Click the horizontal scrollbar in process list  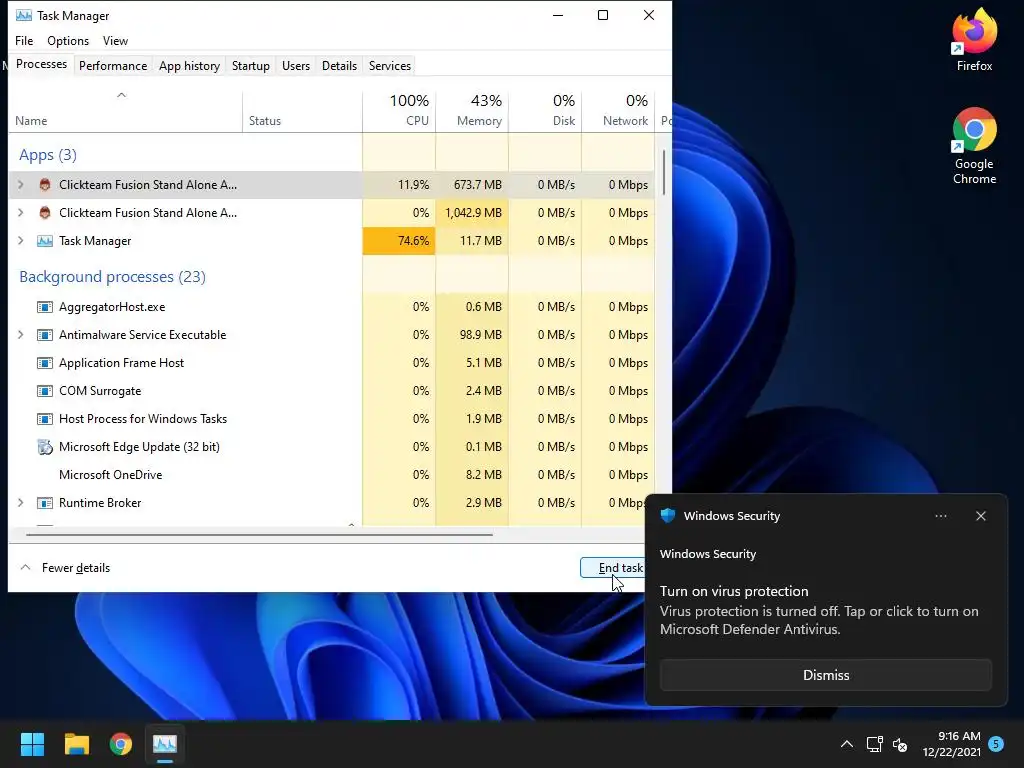pyautogui.click(x=259, y=534)
